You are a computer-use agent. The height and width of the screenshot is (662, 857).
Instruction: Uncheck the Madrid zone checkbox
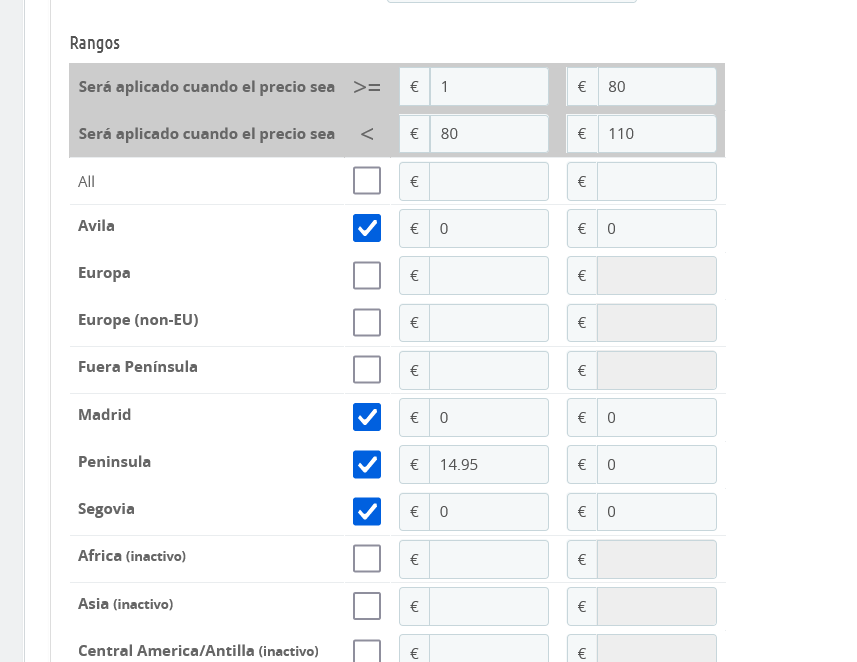367,417
